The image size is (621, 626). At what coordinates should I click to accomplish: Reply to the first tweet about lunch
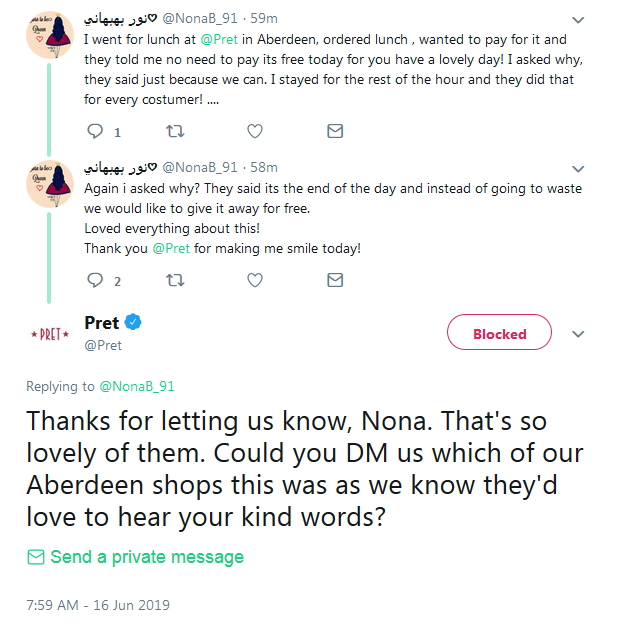96,131
